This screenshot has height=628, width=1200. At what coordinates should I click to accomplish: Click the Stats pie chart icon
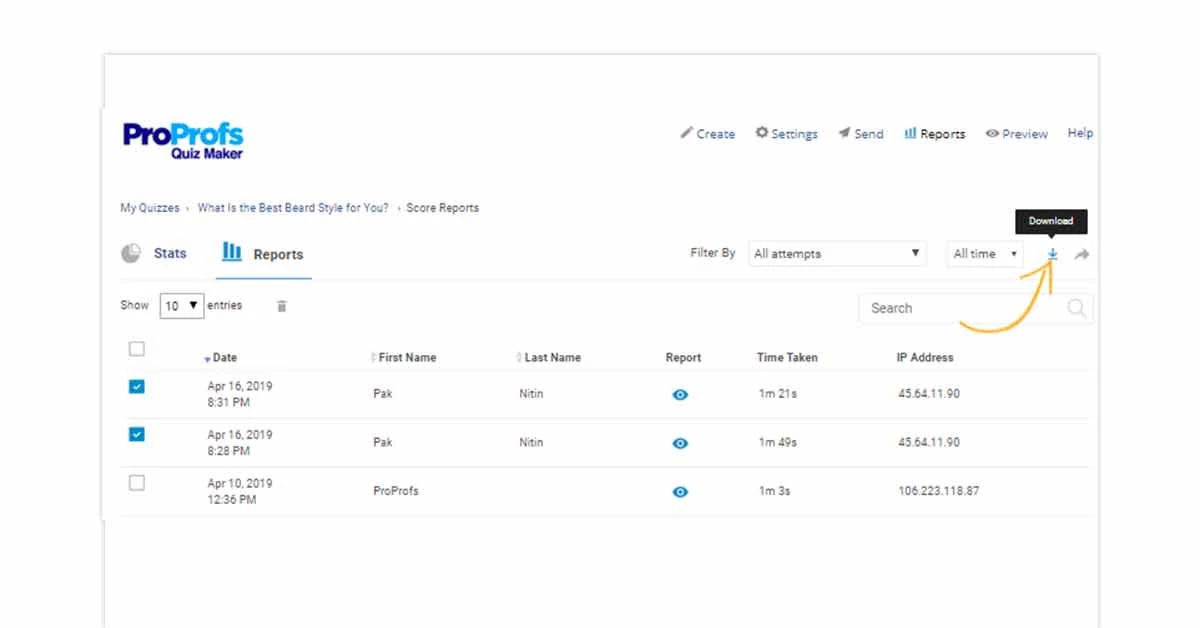(131, 253)
